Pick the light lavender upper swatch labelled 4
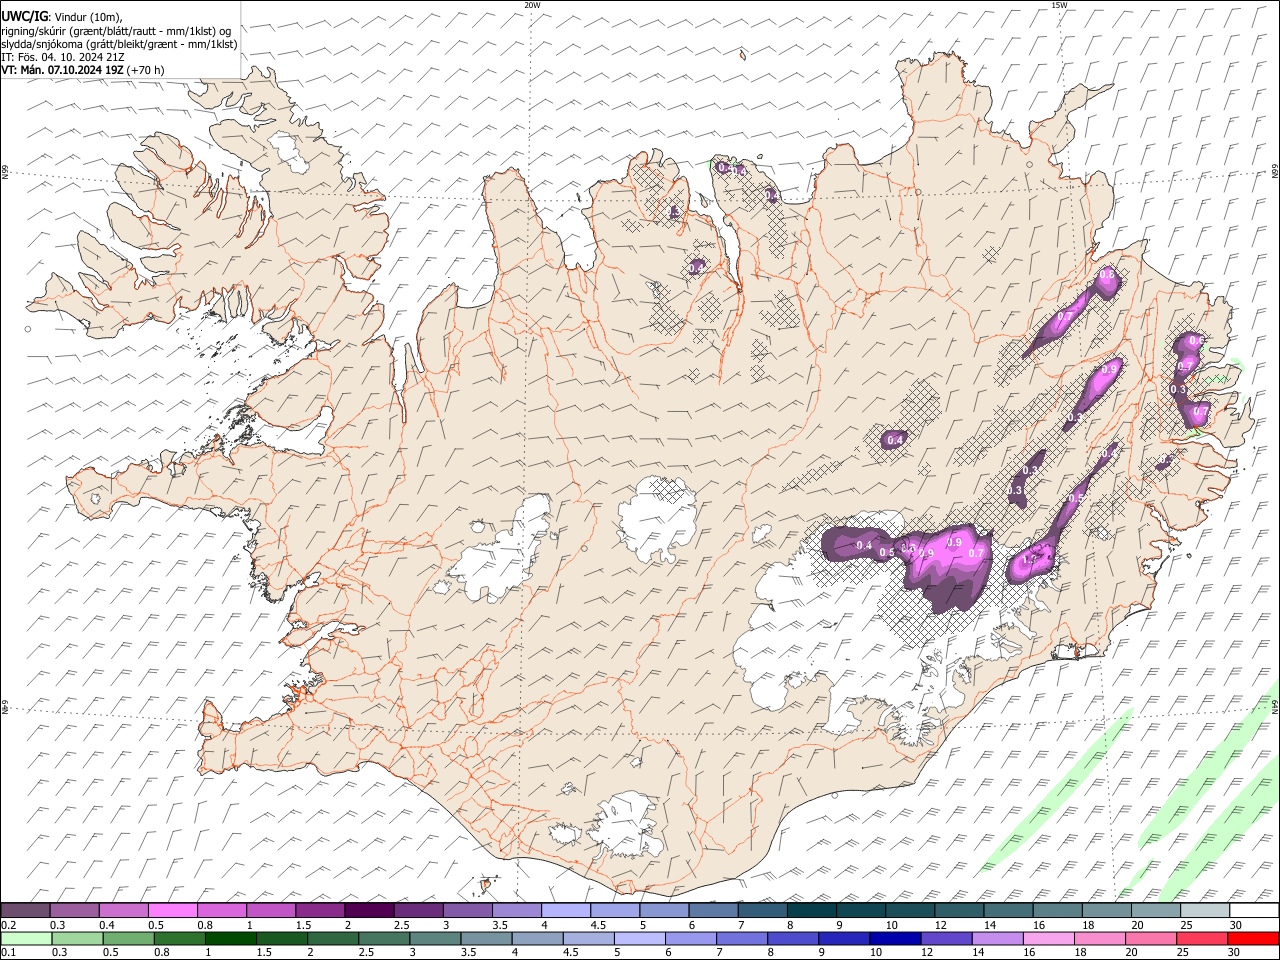Viewport: 1280px width, 960px height. 565,910
